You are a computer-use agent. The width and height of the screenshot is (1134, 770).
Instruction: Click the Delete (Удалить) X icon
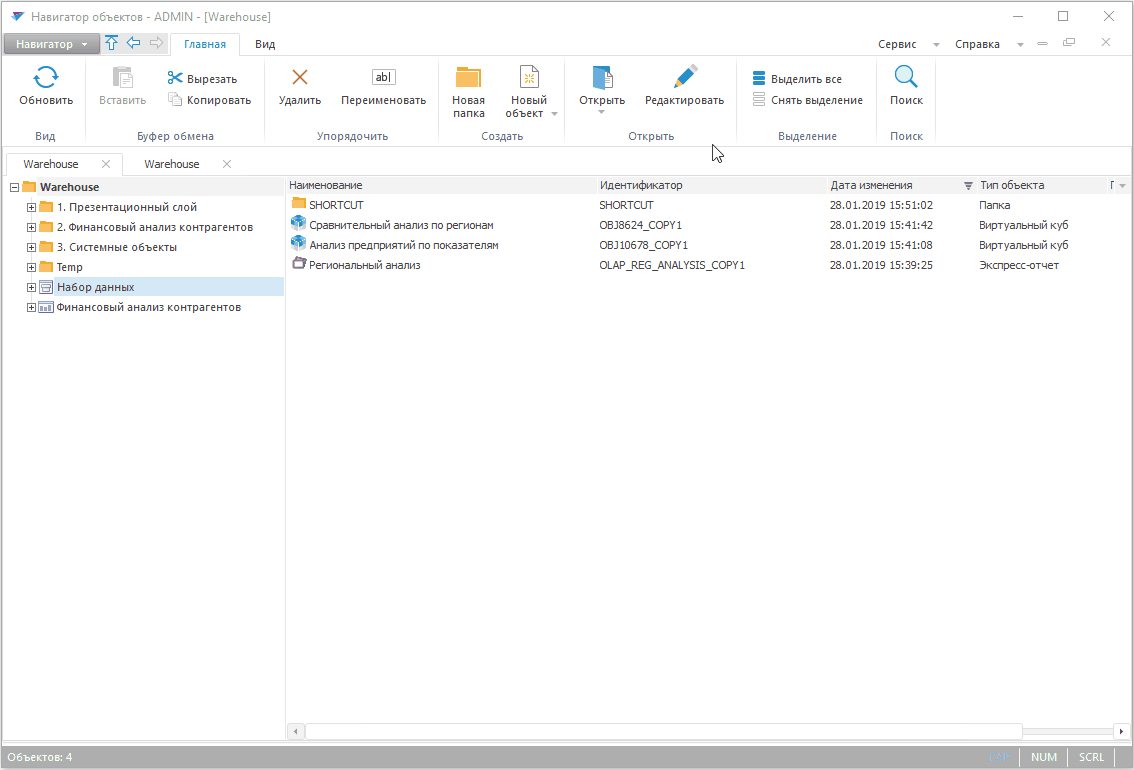299,79
